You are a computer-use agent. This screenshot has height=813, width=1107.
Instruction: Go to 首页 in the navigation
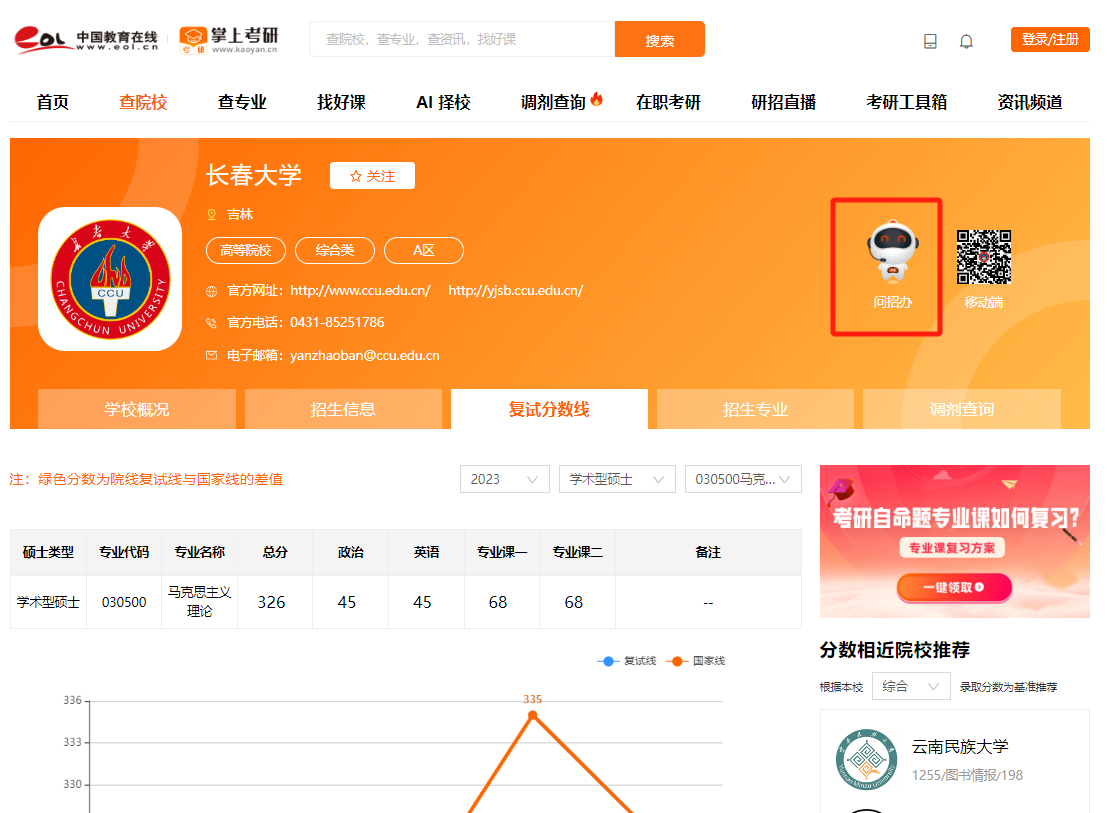[53, 102]
